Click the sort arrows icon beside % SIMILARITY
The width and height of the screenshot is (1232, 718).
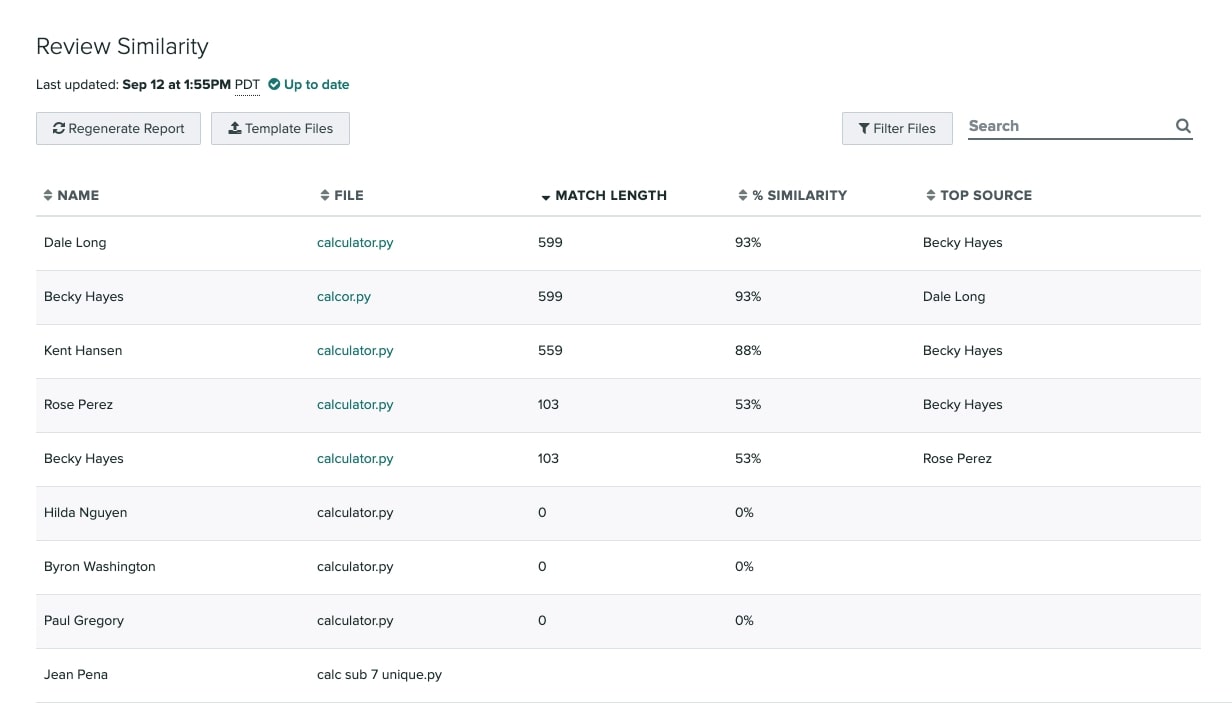[742, 196]
